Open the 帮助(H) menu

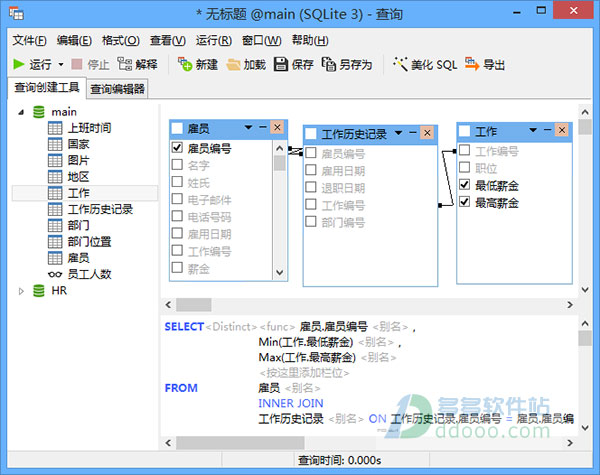310,40
